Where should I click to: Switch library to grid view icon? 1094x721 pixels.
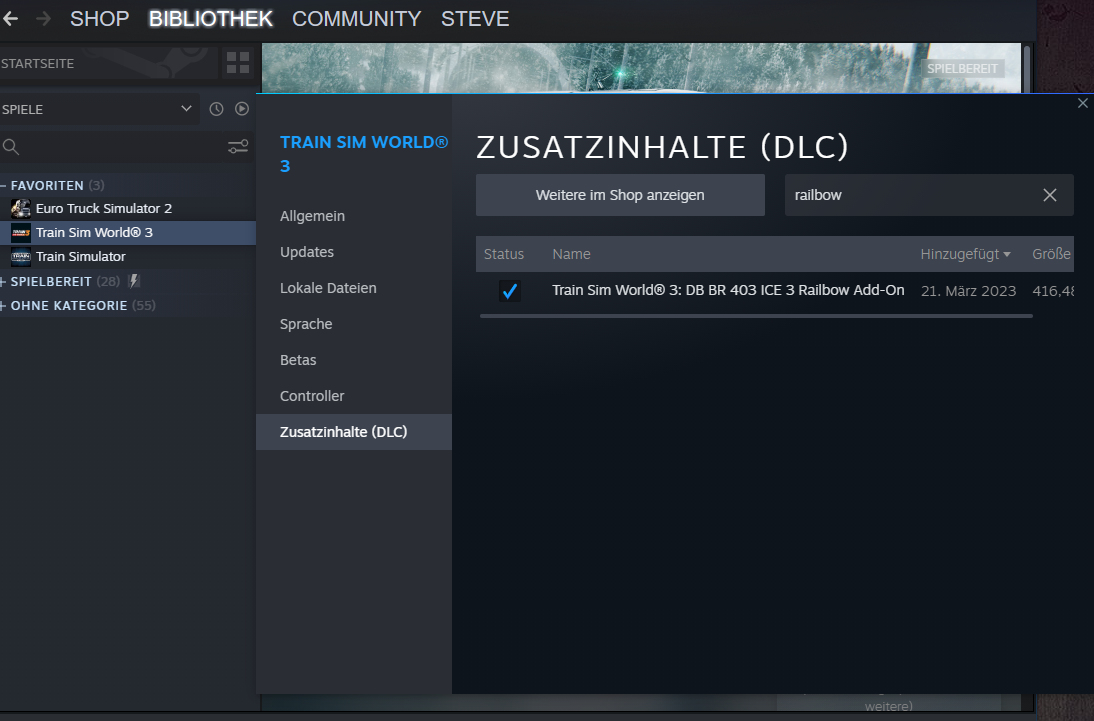[x=238, y=63]
